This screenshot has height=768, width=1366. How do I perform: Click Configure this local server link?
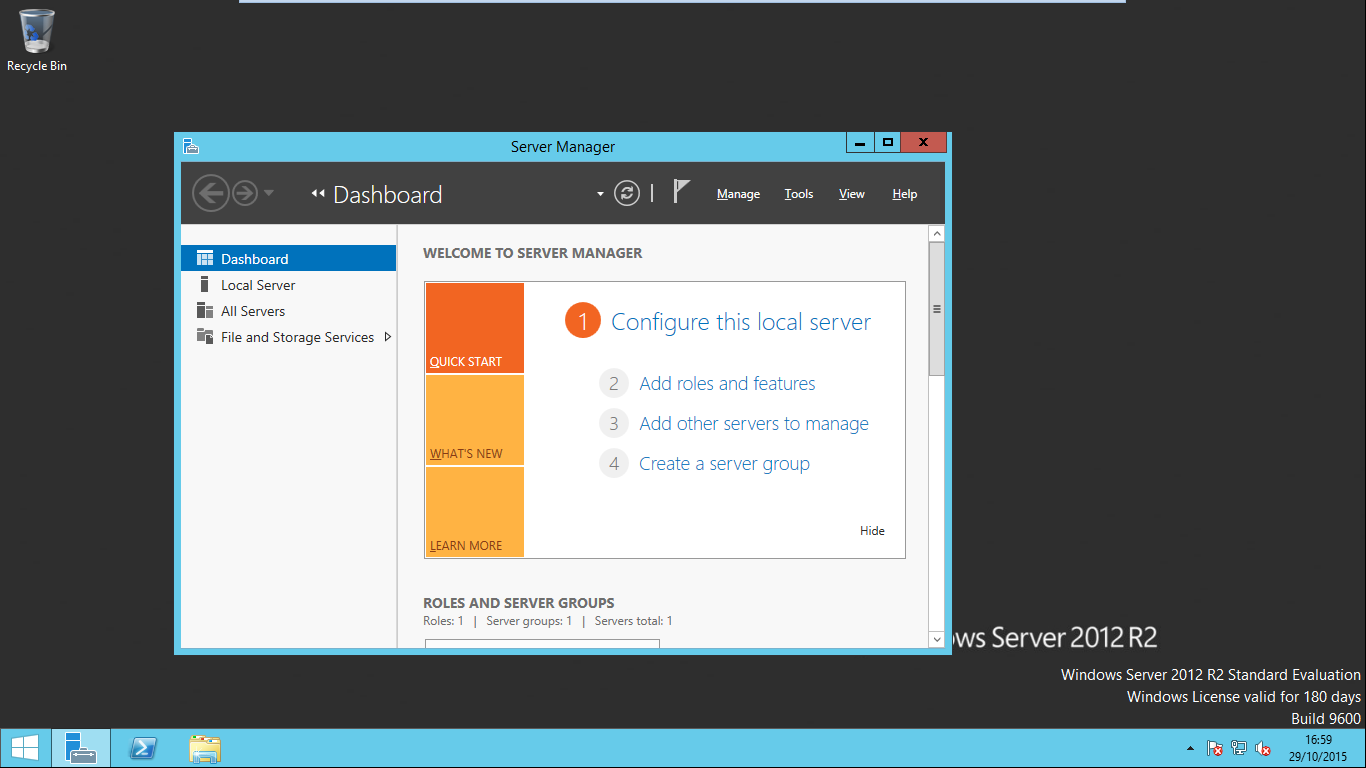click(x=741, y=322)
